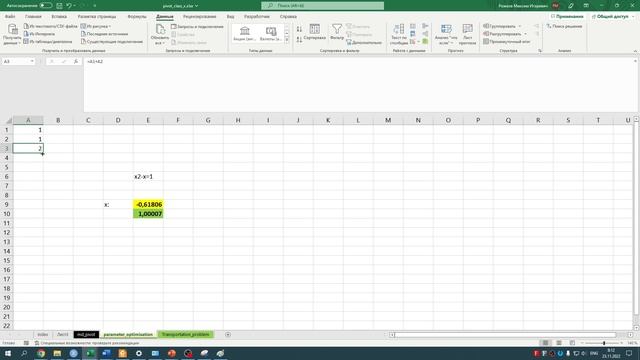
Task: Toggle the AutoSave switch
Action: (46, 6)
